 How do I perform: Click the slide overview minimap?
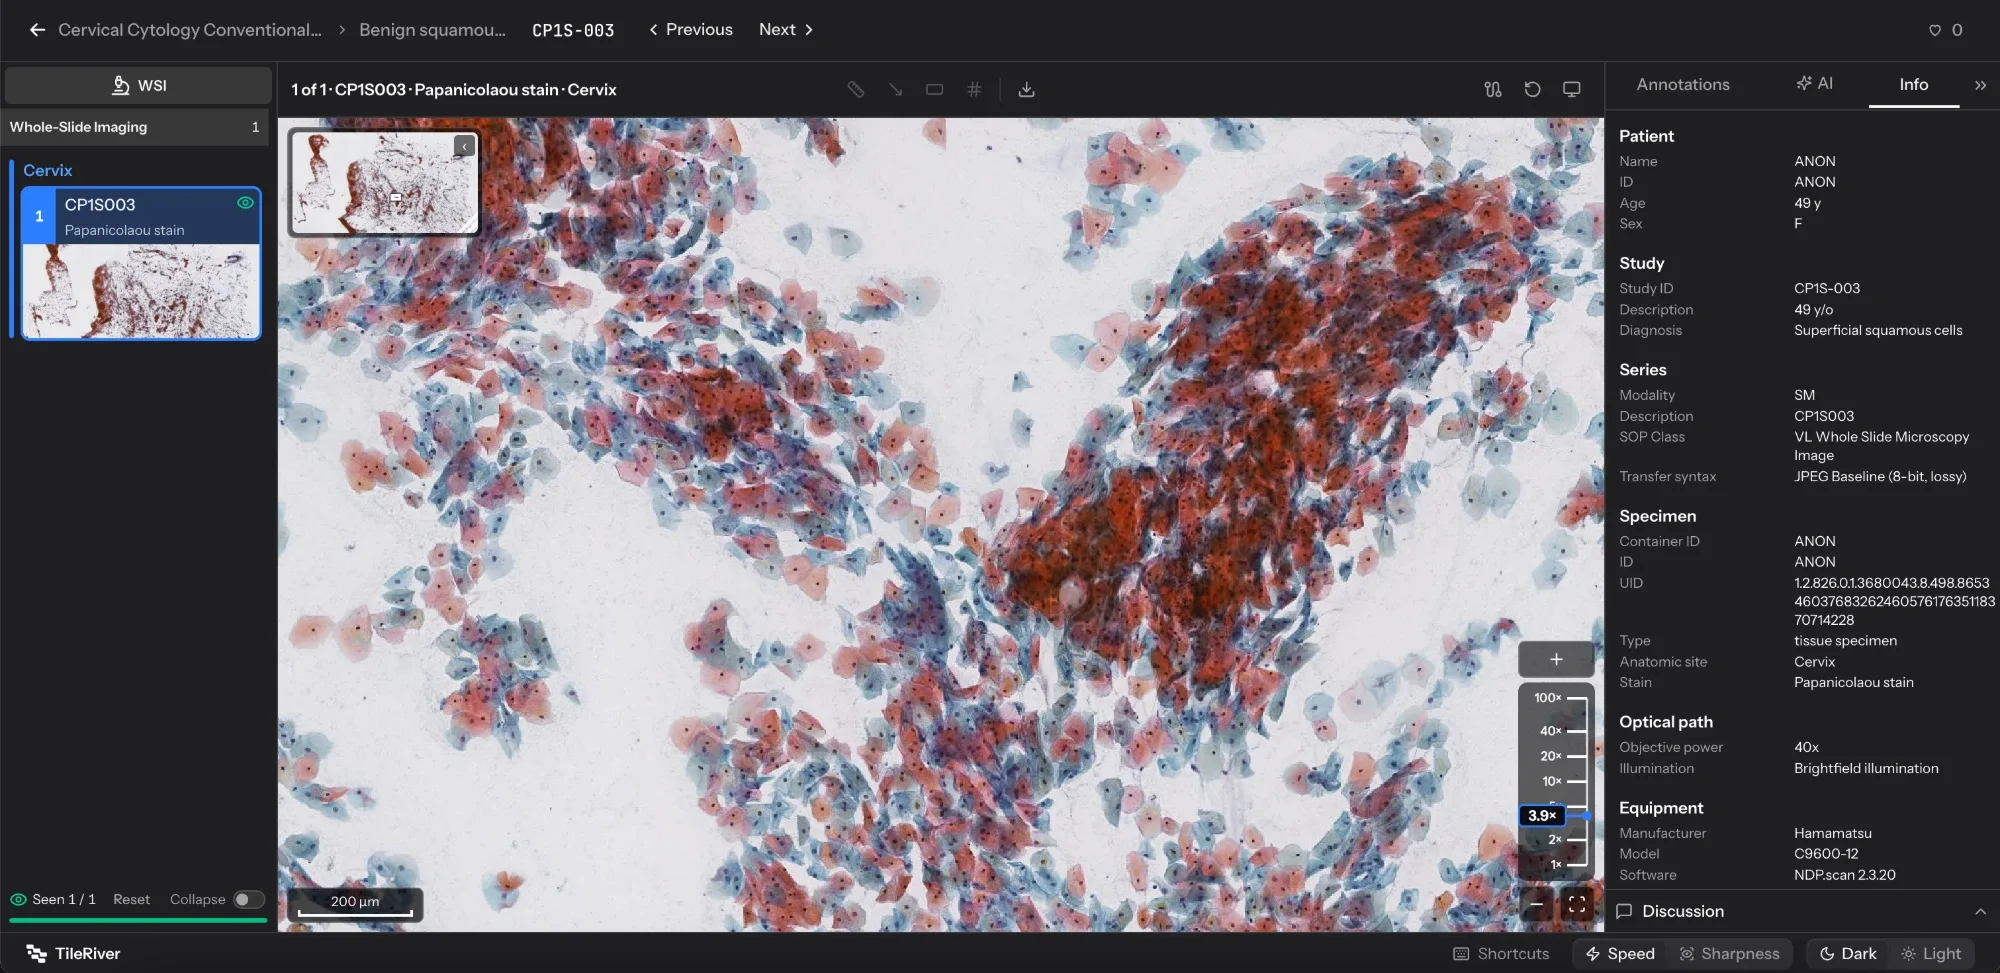point(384,182)
